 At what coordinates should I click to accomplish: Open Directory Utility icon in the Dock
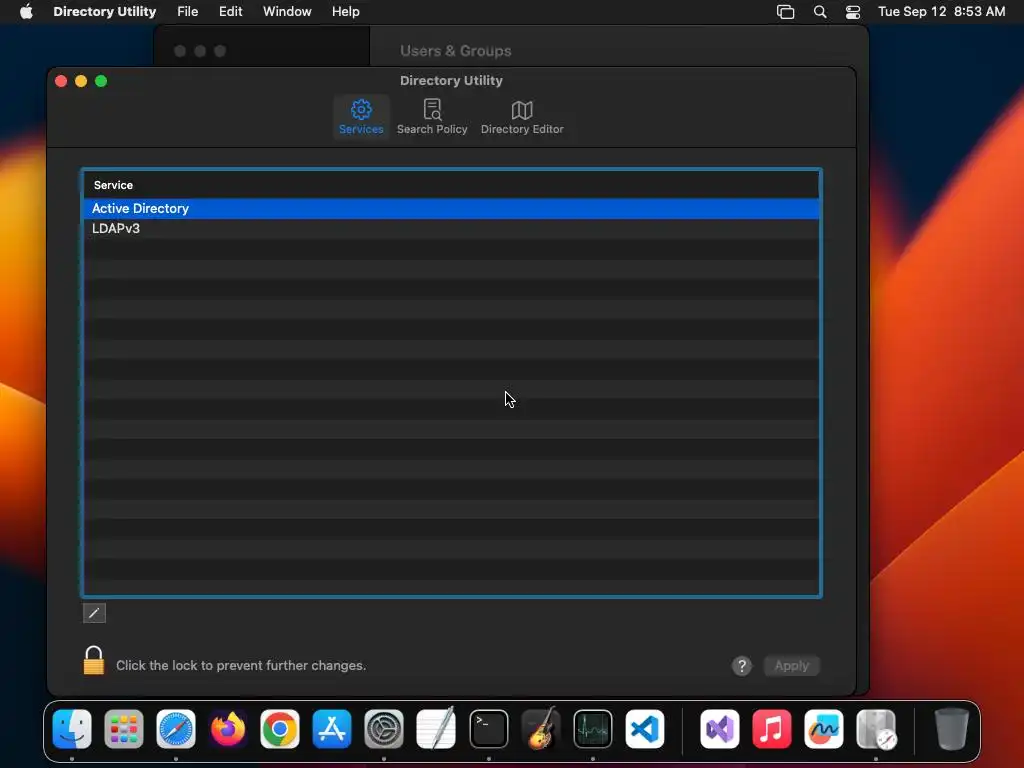[x=876, y=728]
